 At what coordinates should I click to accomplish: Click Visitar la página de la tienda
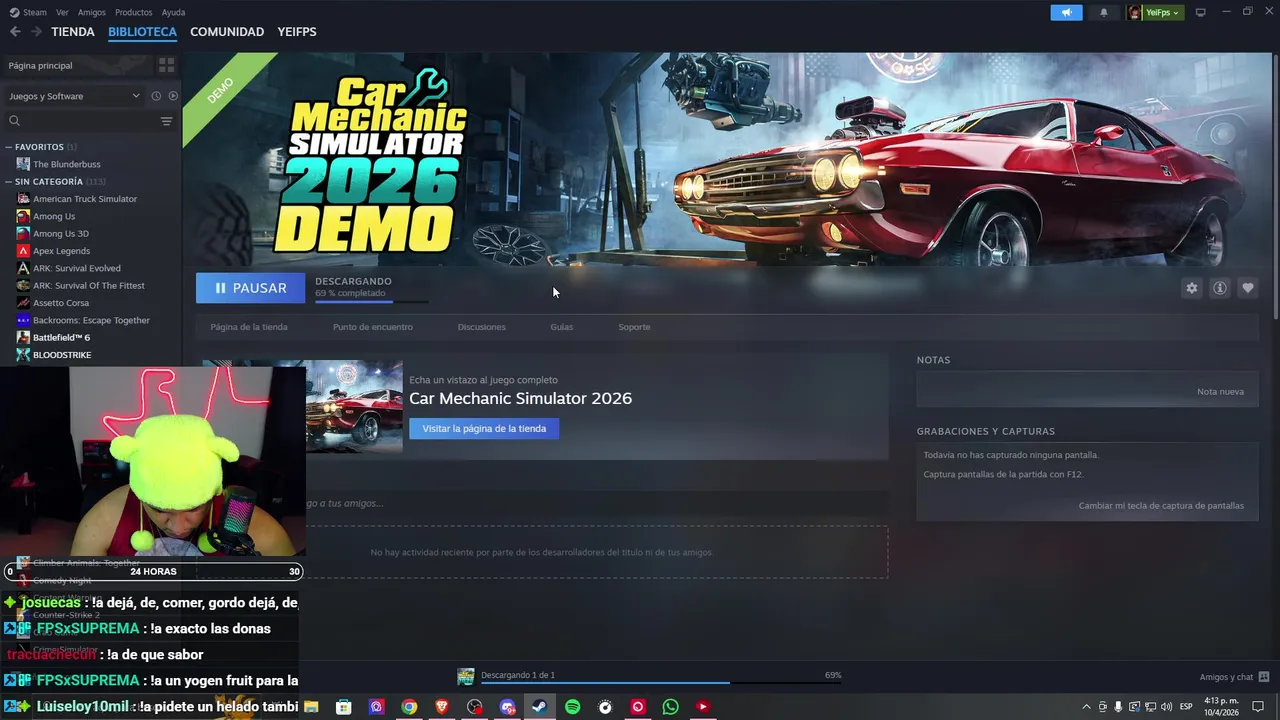(x=484, y=429)
